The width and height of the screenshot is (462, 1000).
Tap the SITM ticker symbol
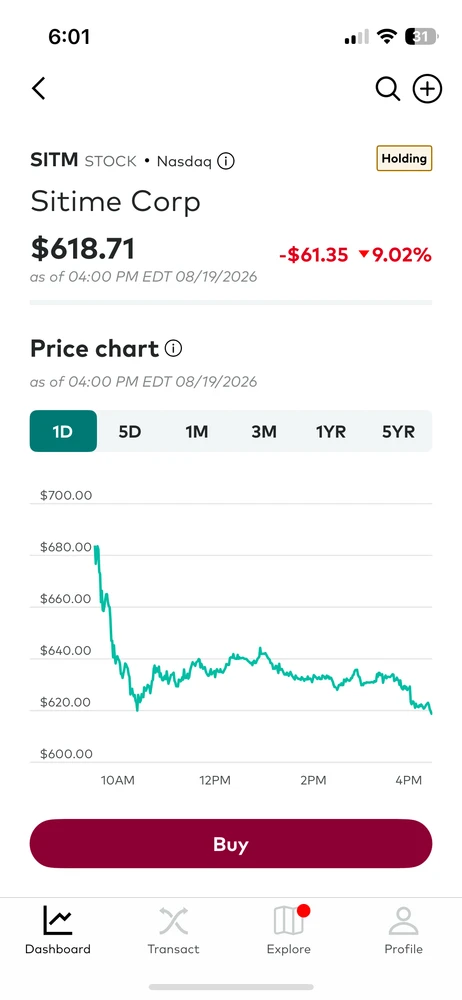pos(54,160)
